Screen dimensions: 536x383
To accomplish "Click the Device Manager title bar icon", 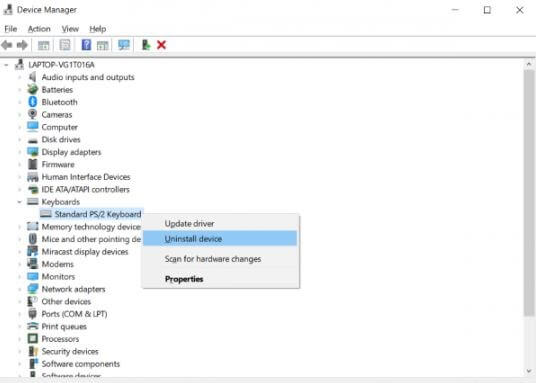I will click(8, 10).
